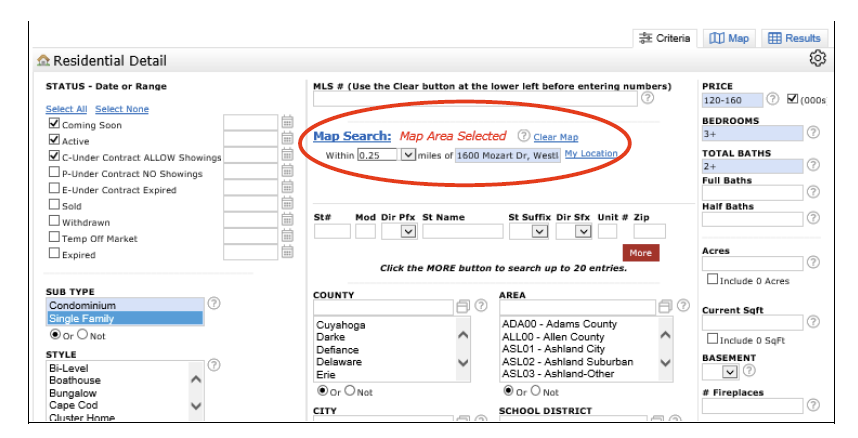The height and width of the screenshot is (438, 858).
Task: Click the My Location link
Action: point(591,154)
